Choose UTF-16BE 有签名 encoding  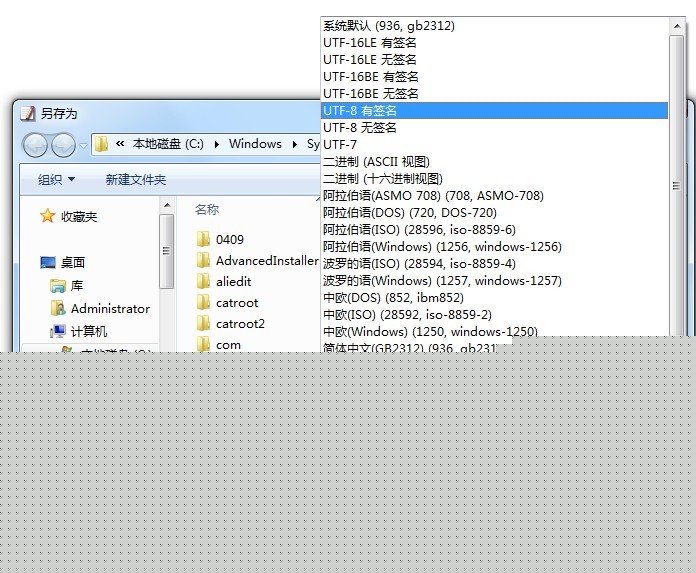pos(494,77)
